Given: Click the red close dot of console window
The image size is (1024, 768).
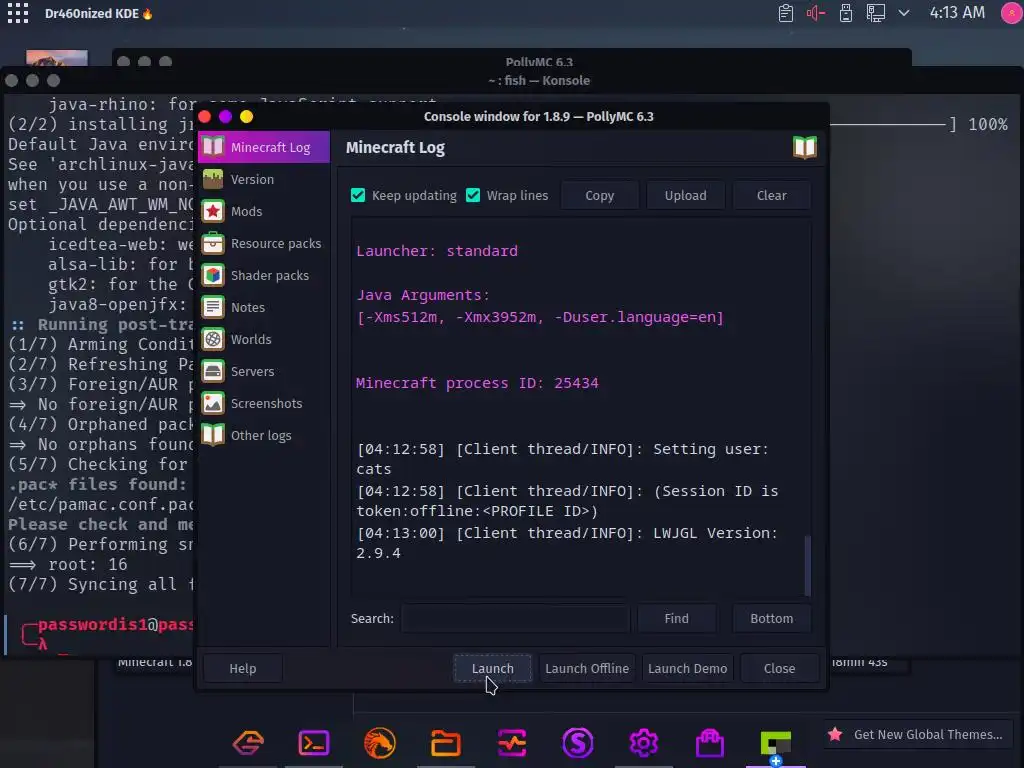Looking at the screenshot, I should pyautogui.click(x=204, y=116).
